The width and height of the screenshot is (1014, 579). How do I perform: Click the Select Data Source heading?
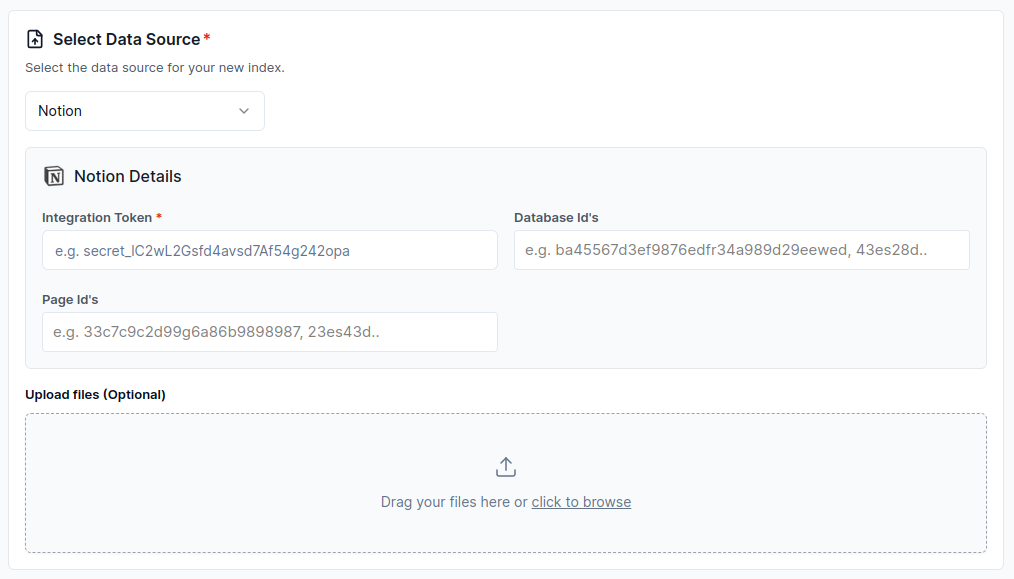(x=127, y=39)
